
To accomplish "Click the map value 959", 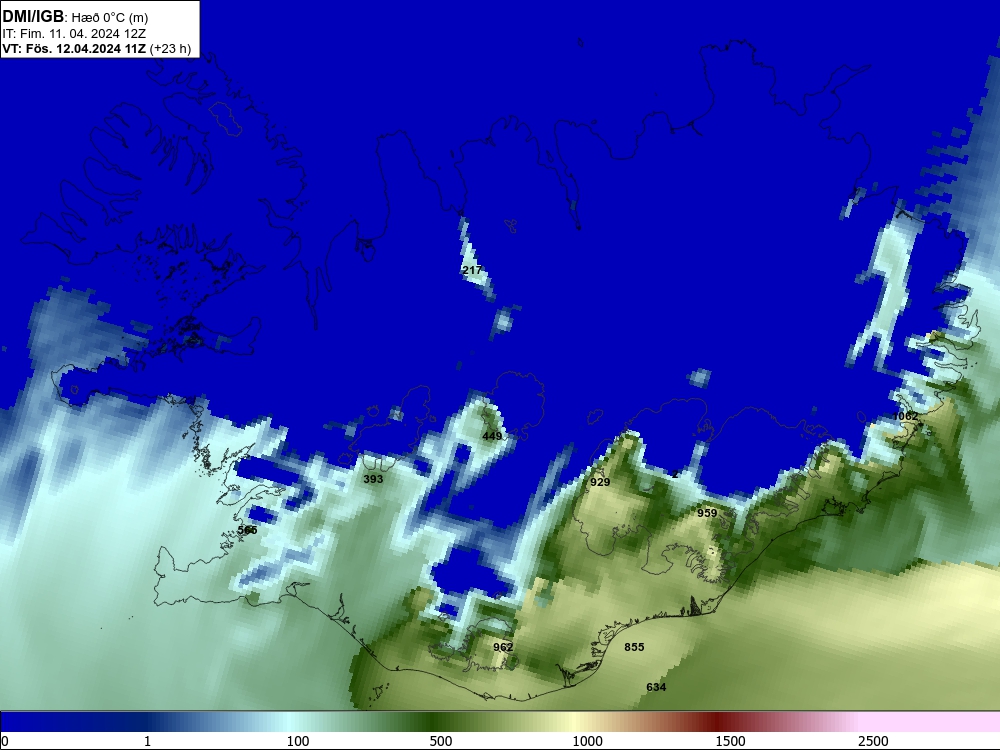I will (x=707, y=513).
